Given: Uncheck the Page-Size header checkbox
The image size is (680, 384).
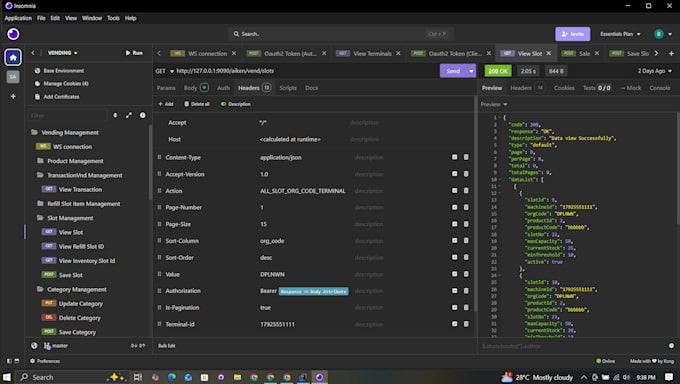Looking at the screenshot, I should coord(454,224).
